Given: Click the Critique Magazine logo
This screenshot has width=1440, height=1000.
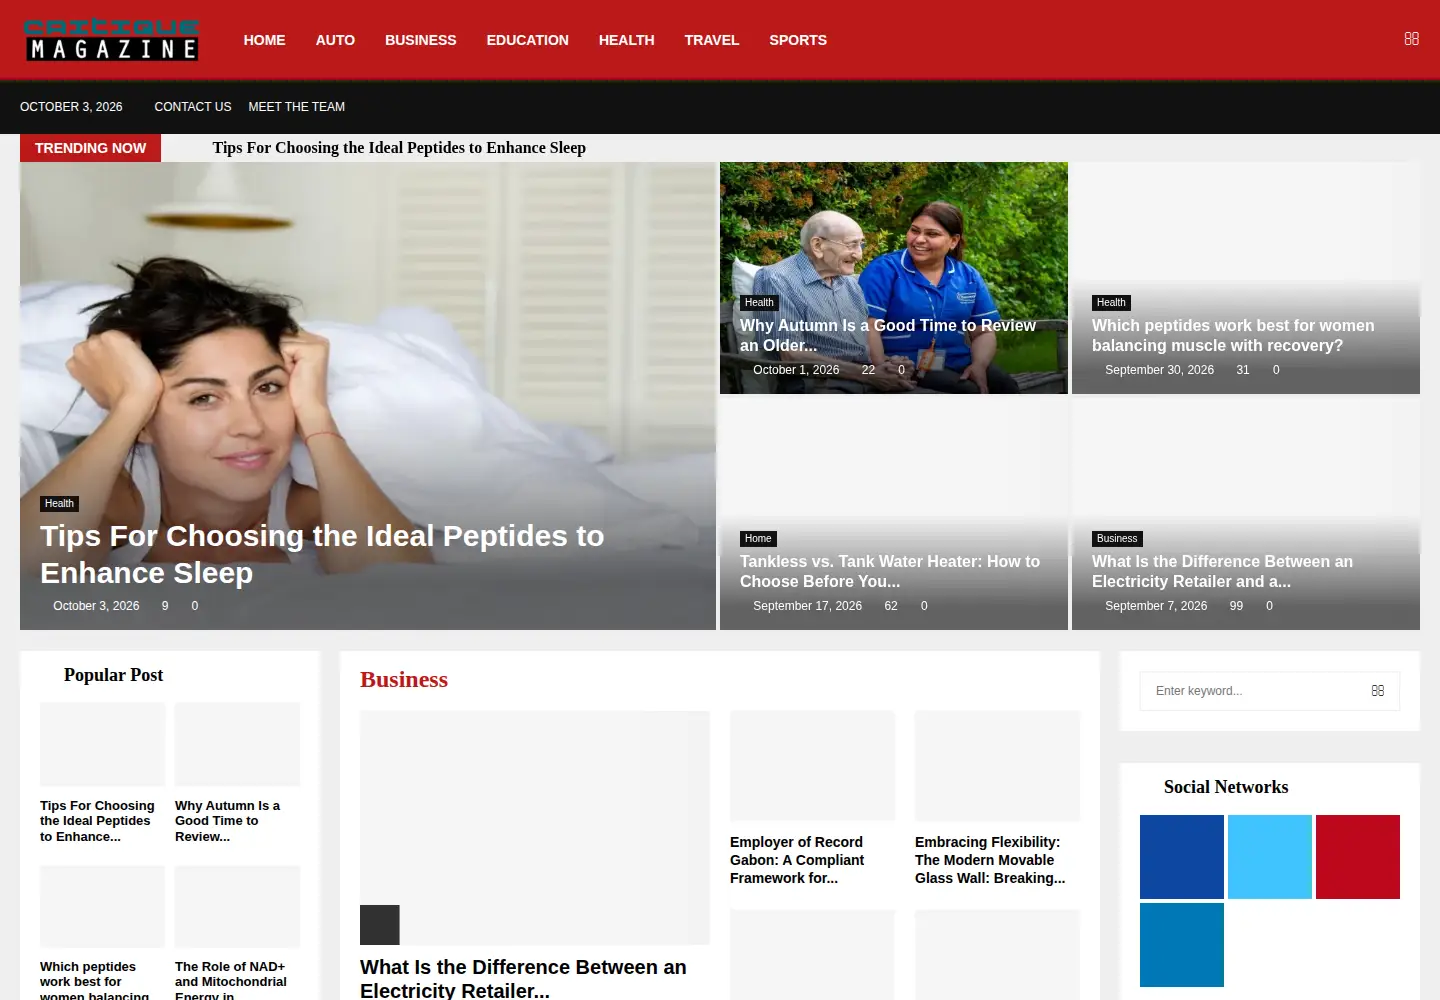Looking at the screenshot, I should coord(111,40).
